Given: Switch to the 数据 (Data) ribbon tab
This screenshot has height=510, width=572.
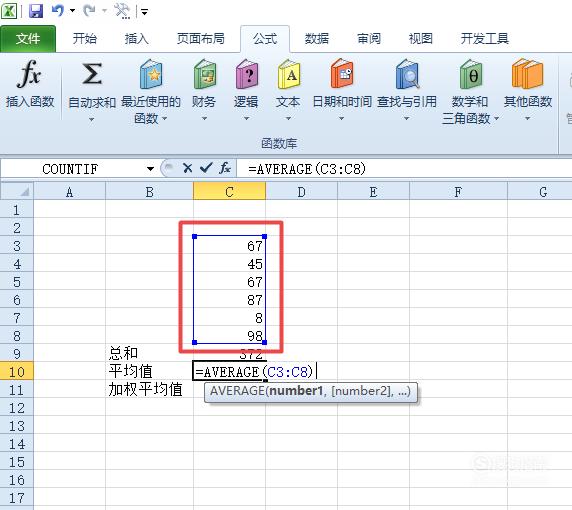Looking at the screenshot, I should (x=317, y=38).
